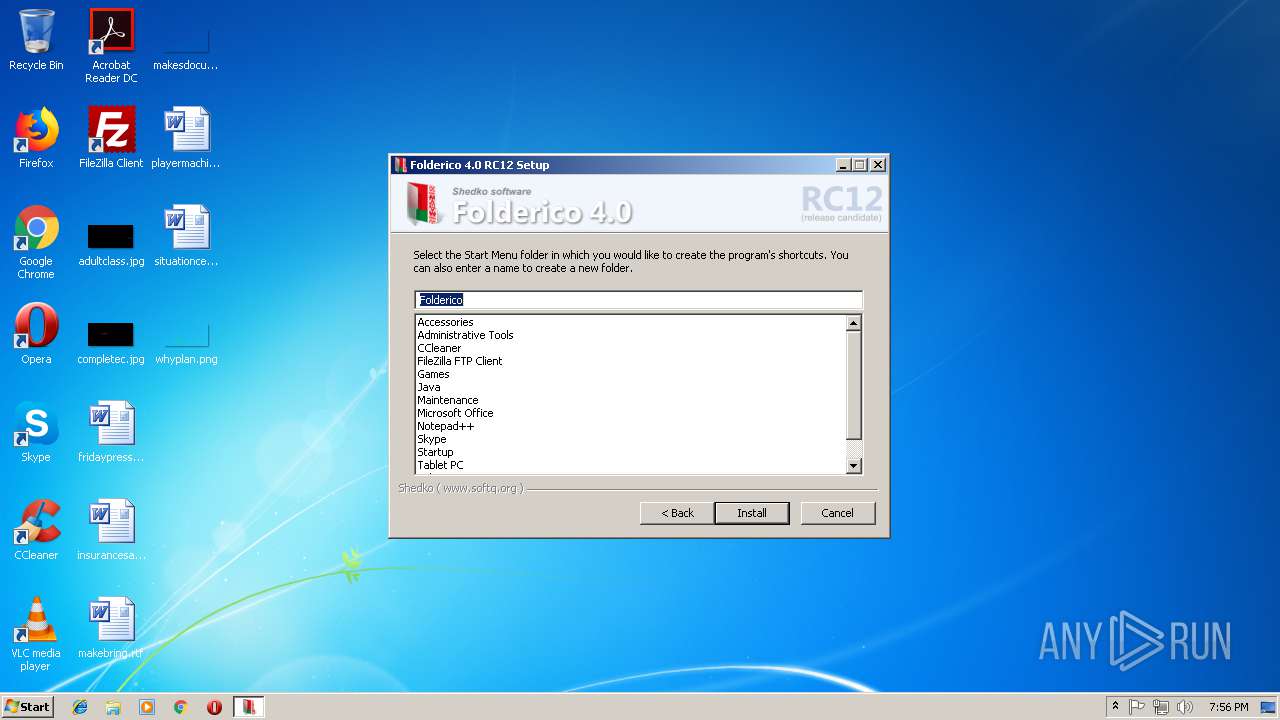Click the list scrollbar up arrow
The width and height of the screenshot is (1280, 720).
click(x=853, y=323)
